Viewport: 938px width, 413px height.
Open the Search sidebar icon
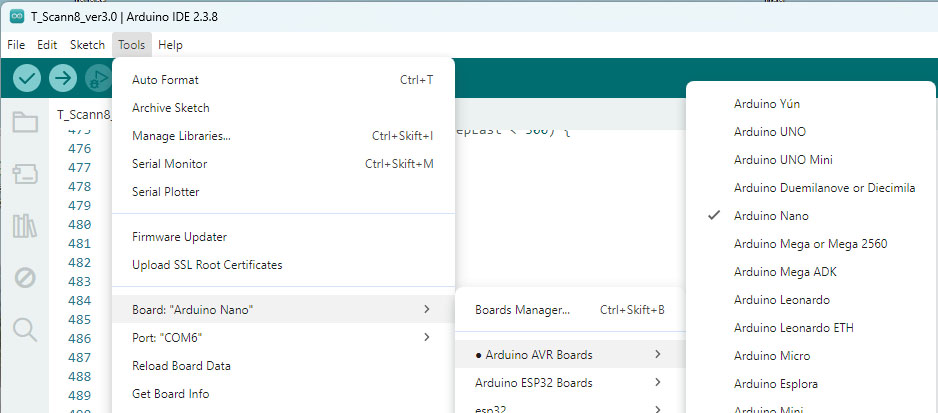(25, 329)
